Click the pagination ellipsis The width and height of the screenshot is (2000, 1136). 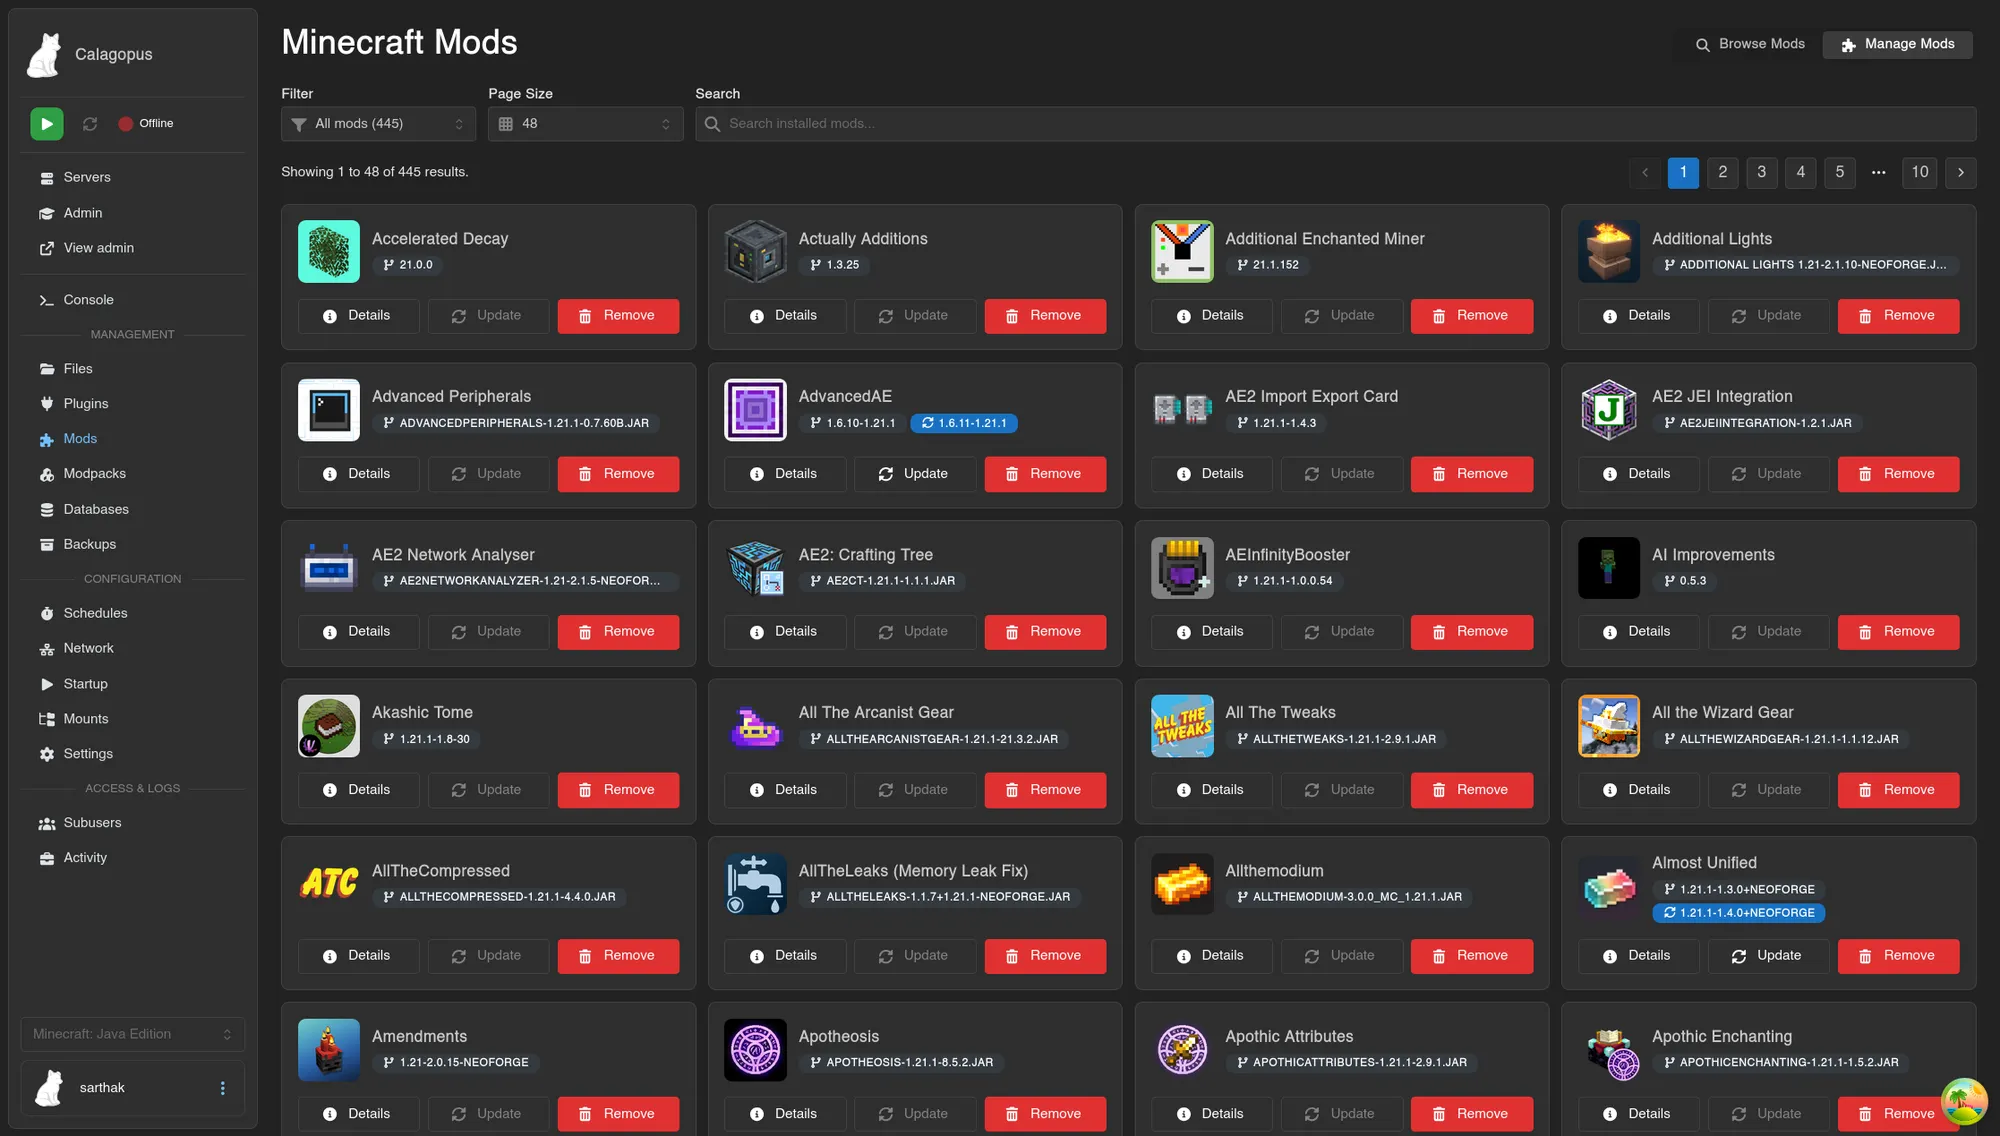point(1879,172)
